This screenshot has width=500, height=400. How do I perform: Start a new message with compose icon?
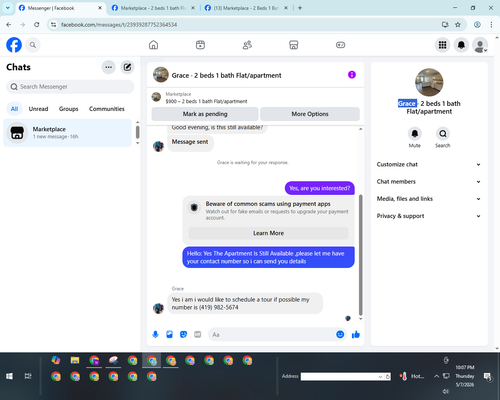click(x=127, y=67)
